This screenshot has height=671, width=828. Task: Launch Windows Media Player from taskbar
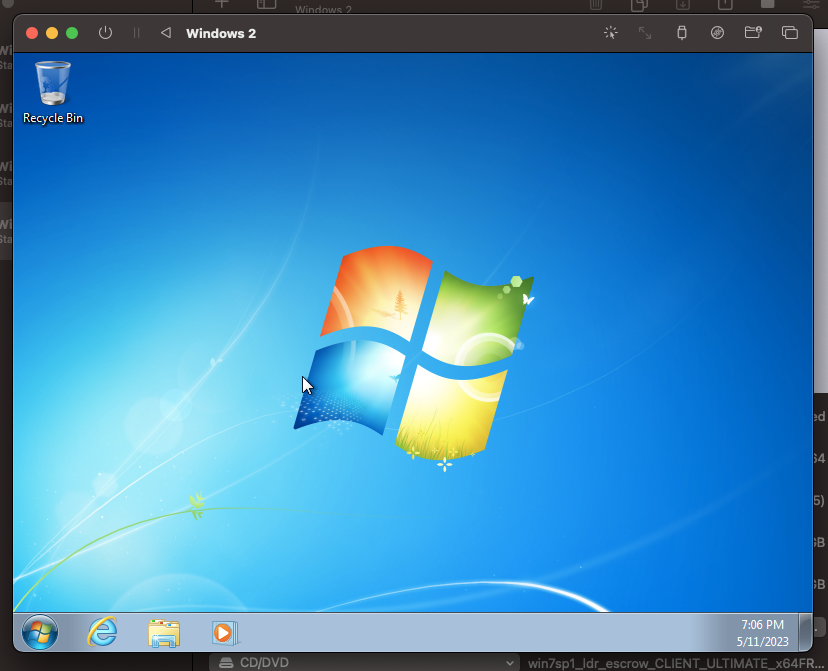point(225,632)
